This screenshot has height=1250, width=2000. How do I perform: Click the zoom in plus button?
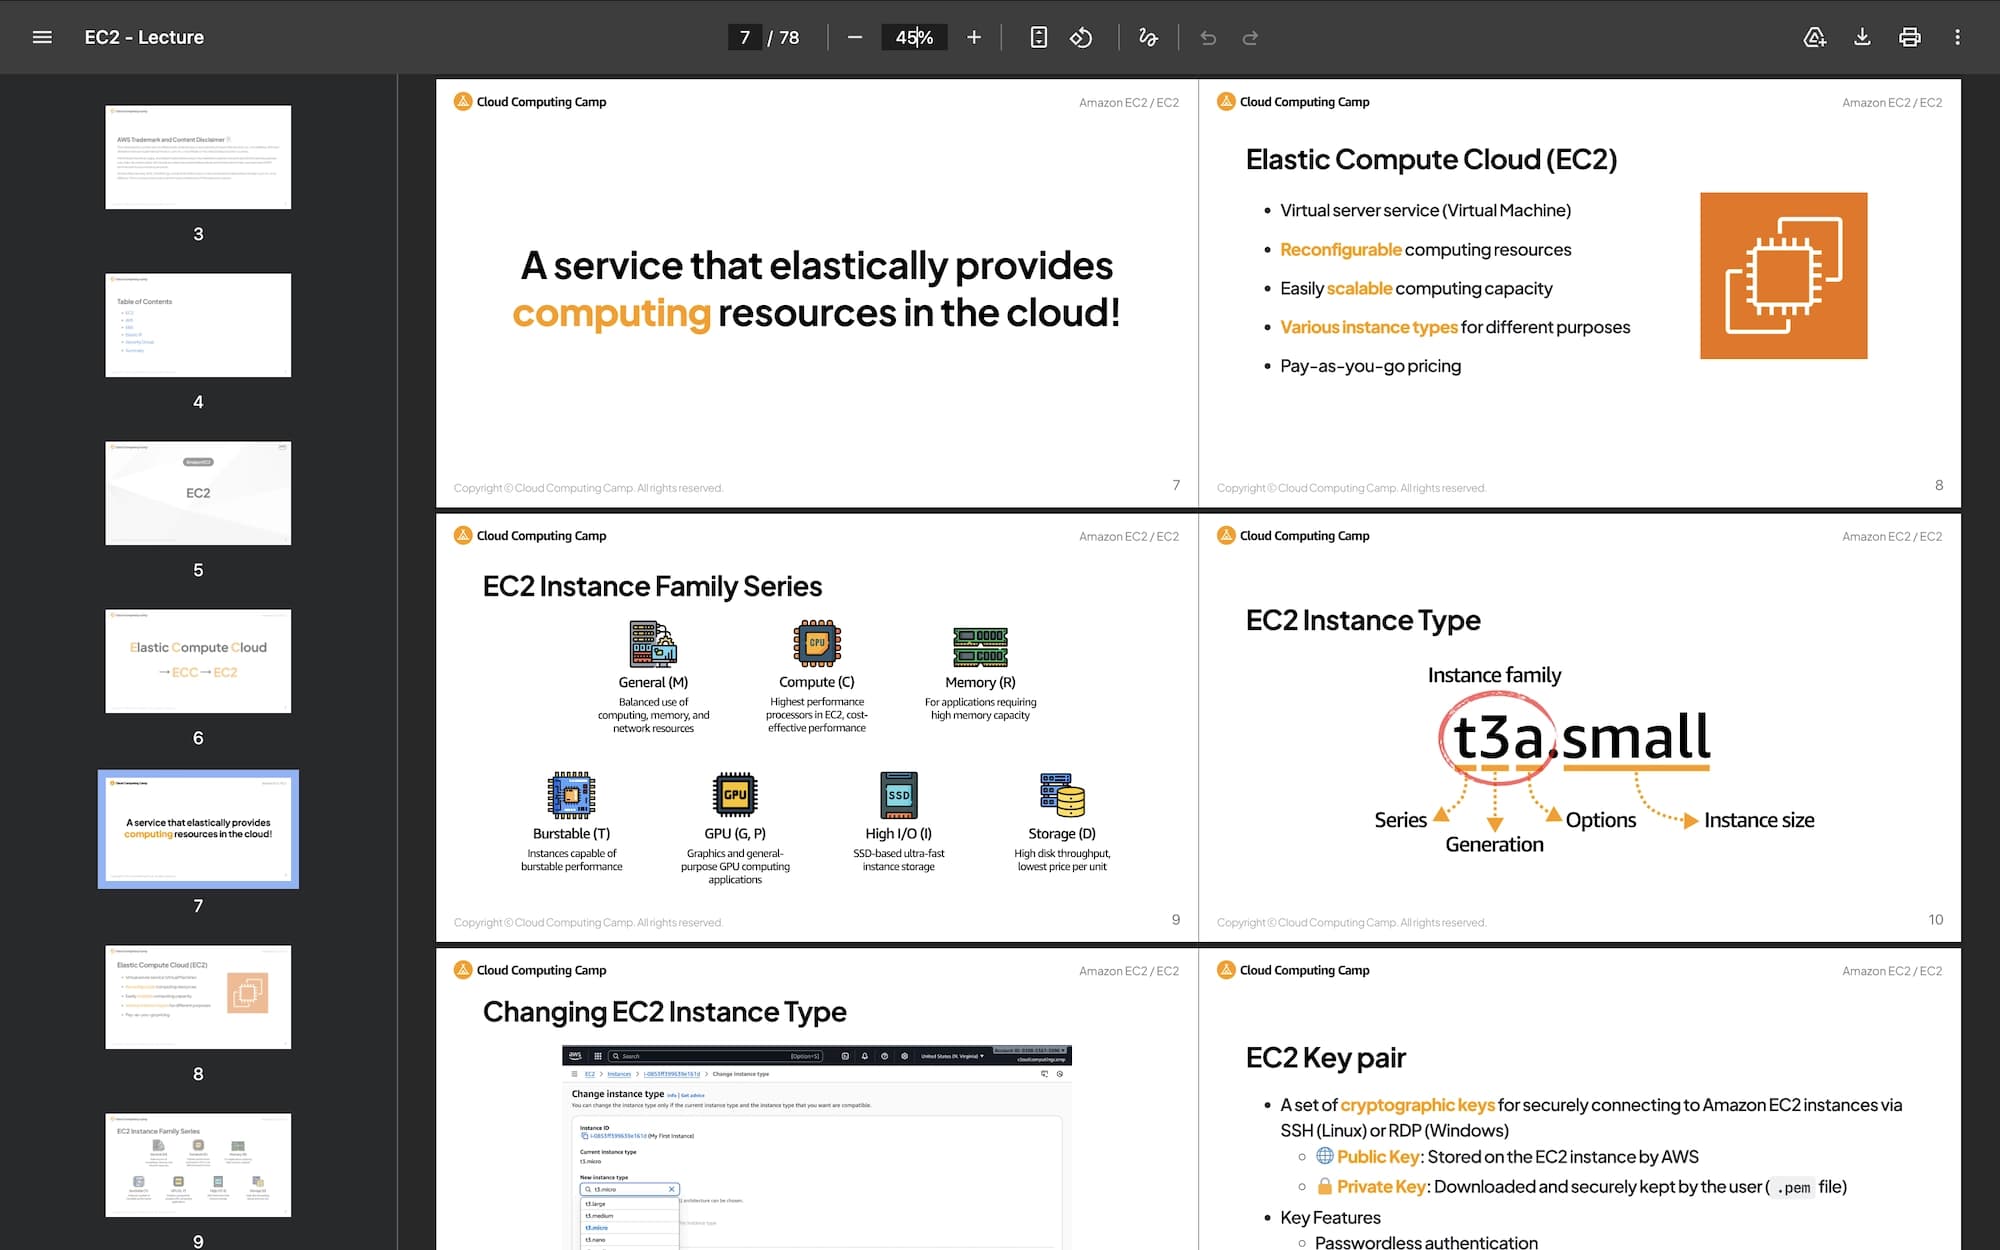pos(973,37)
